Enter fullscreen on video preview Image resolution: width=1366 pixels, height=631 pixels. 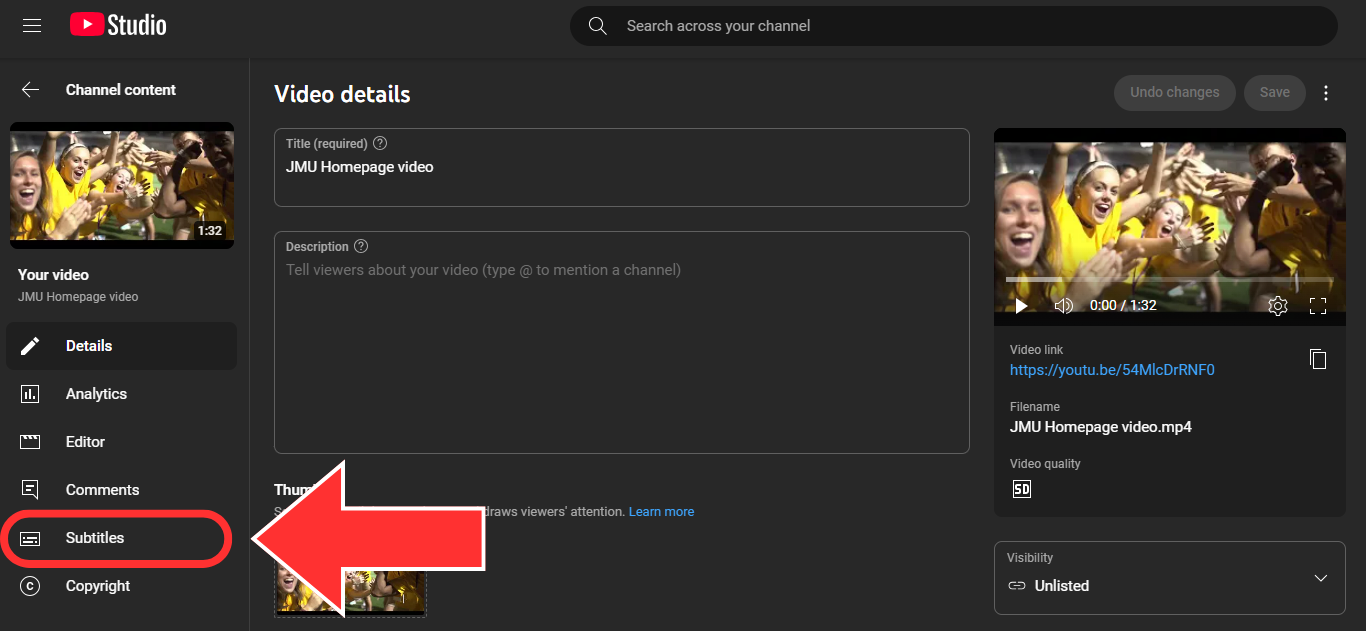[x=1318, y=306]
